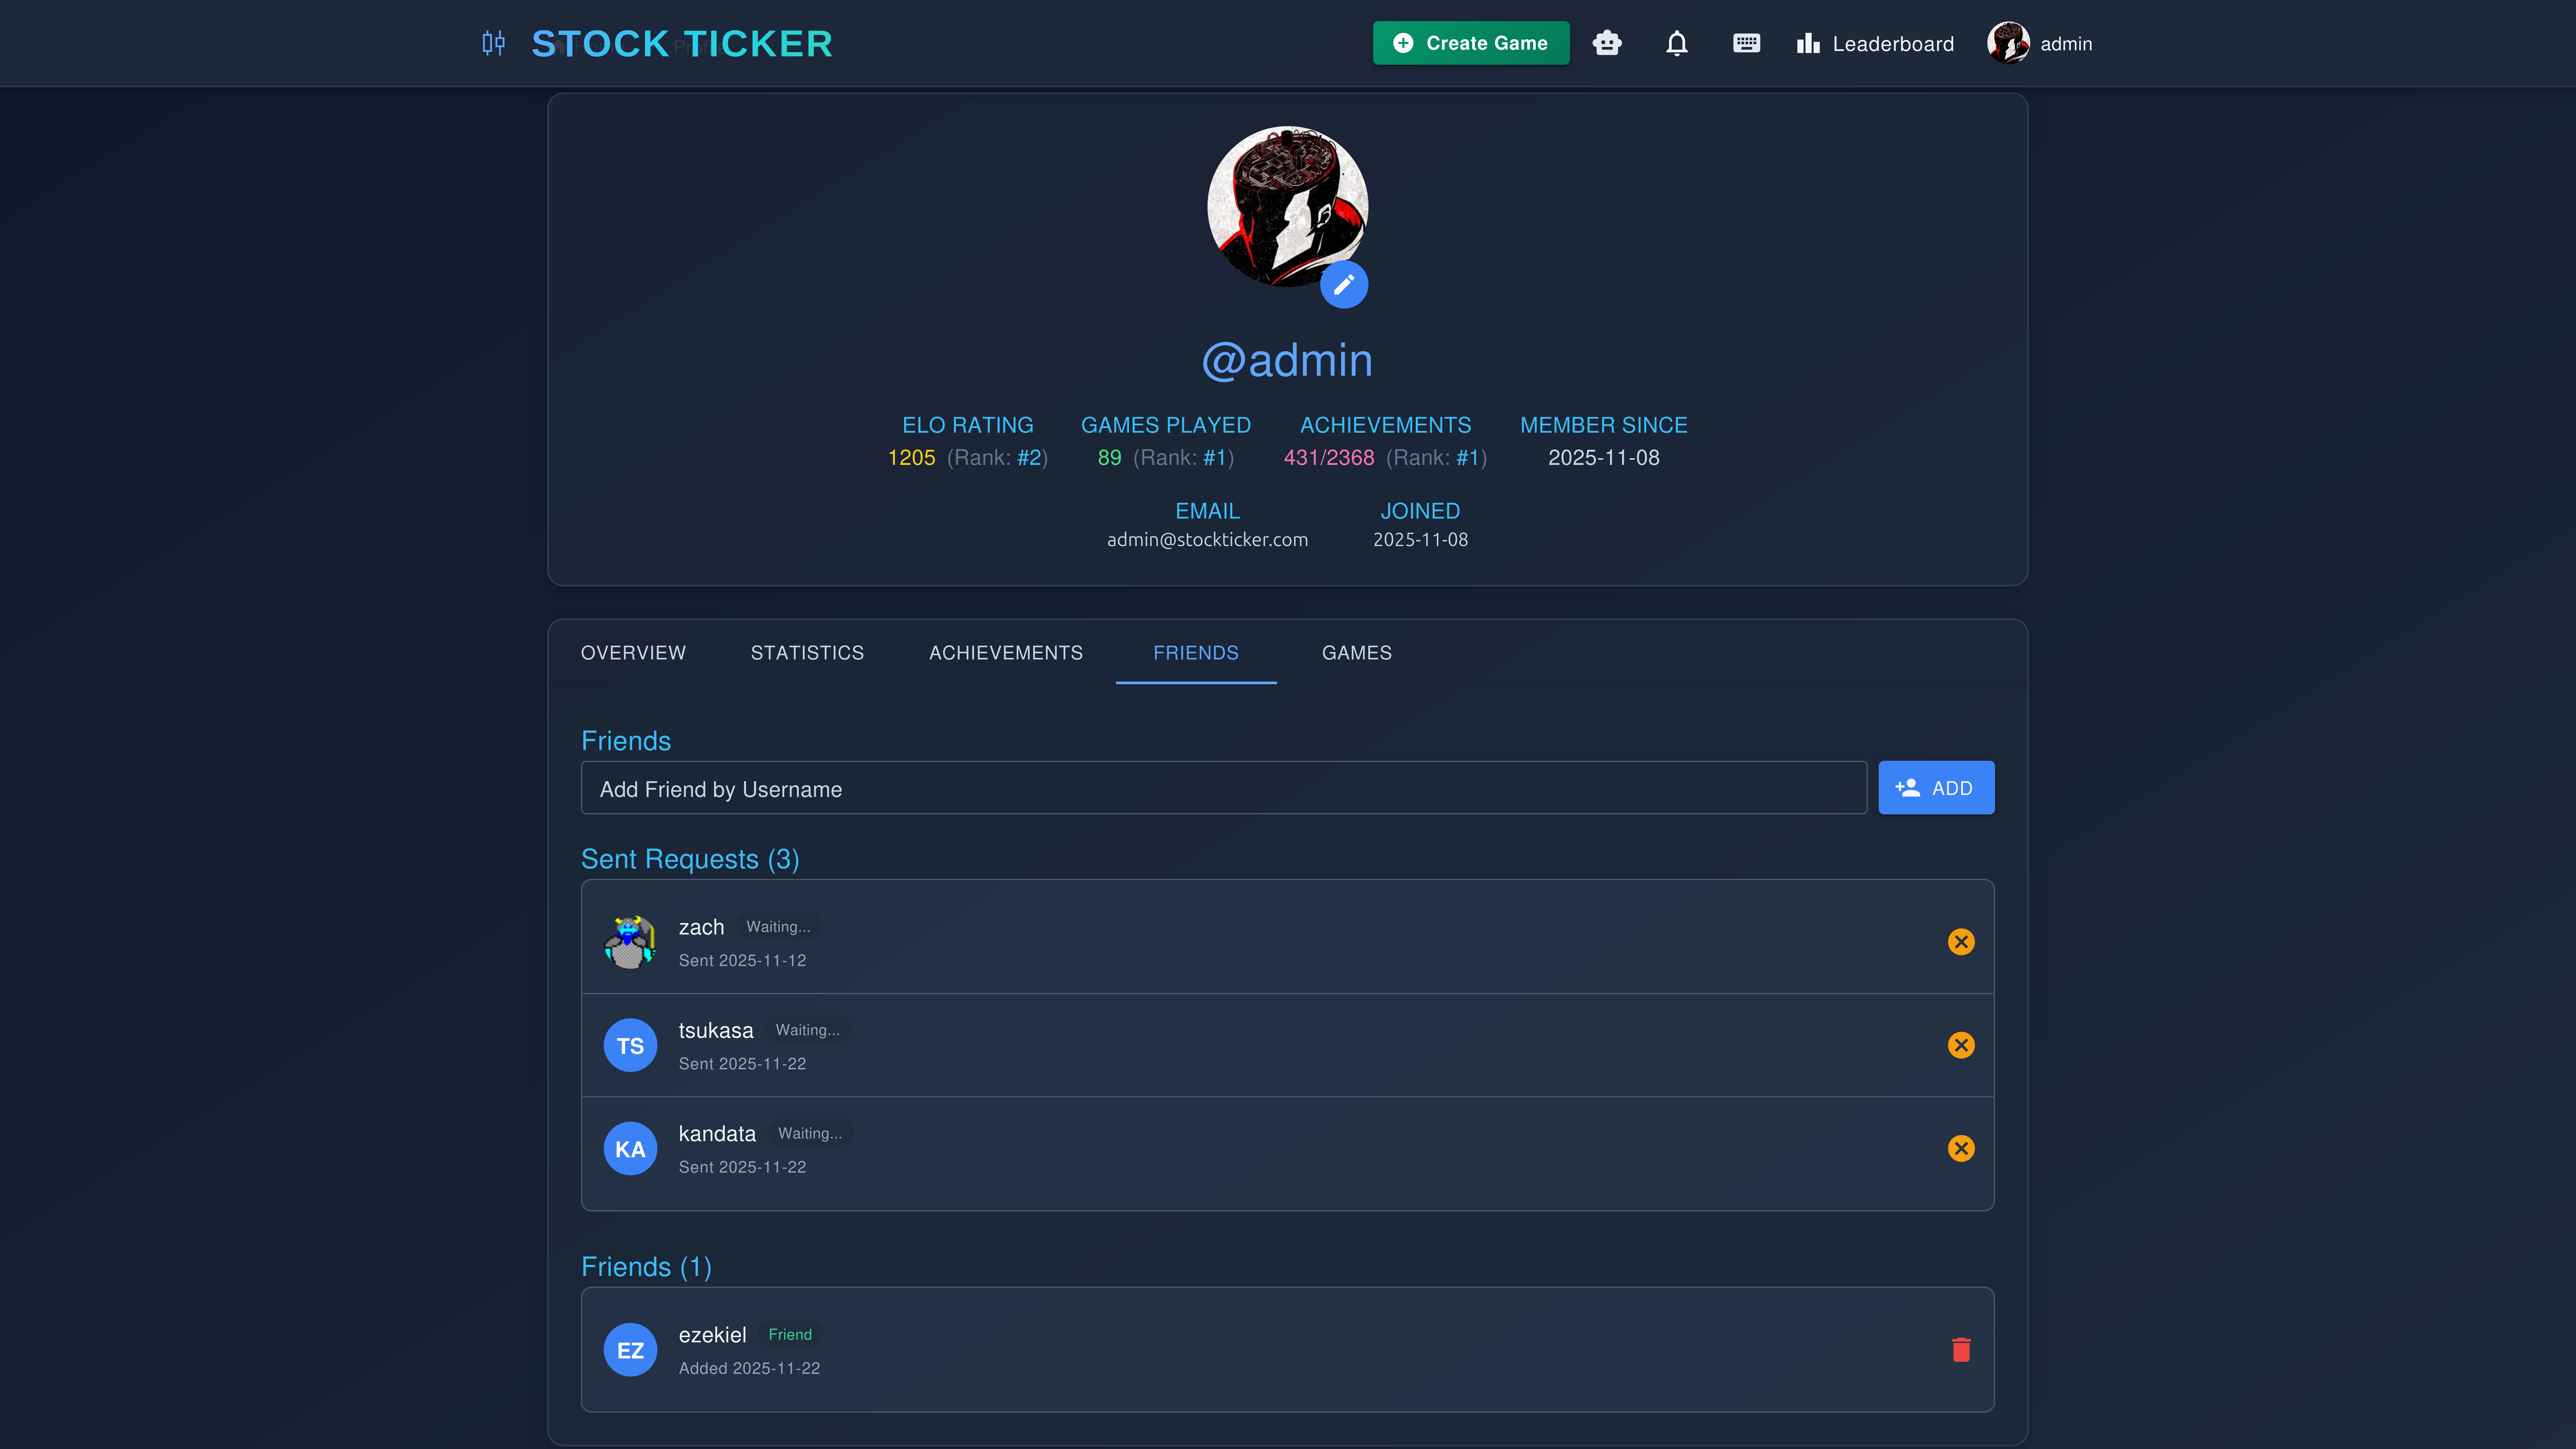
Task: Remove friend ezekiel with trash icon
Action: 1961,1350
